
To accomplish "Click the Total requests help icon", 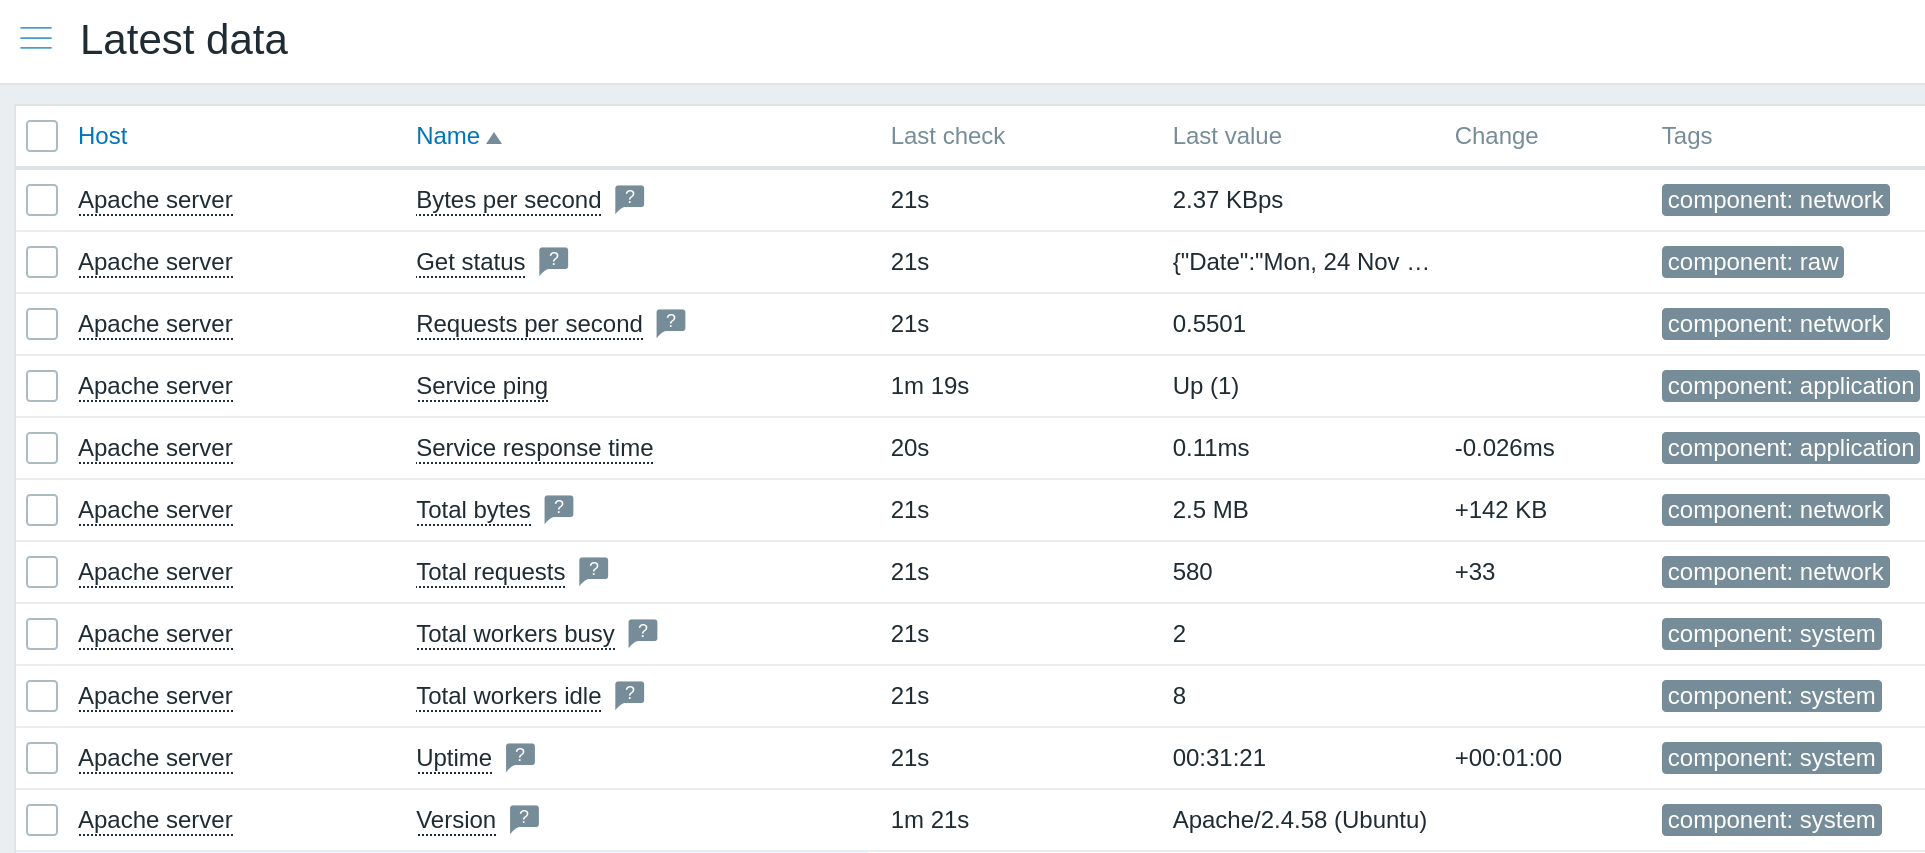I will point(593,570).
